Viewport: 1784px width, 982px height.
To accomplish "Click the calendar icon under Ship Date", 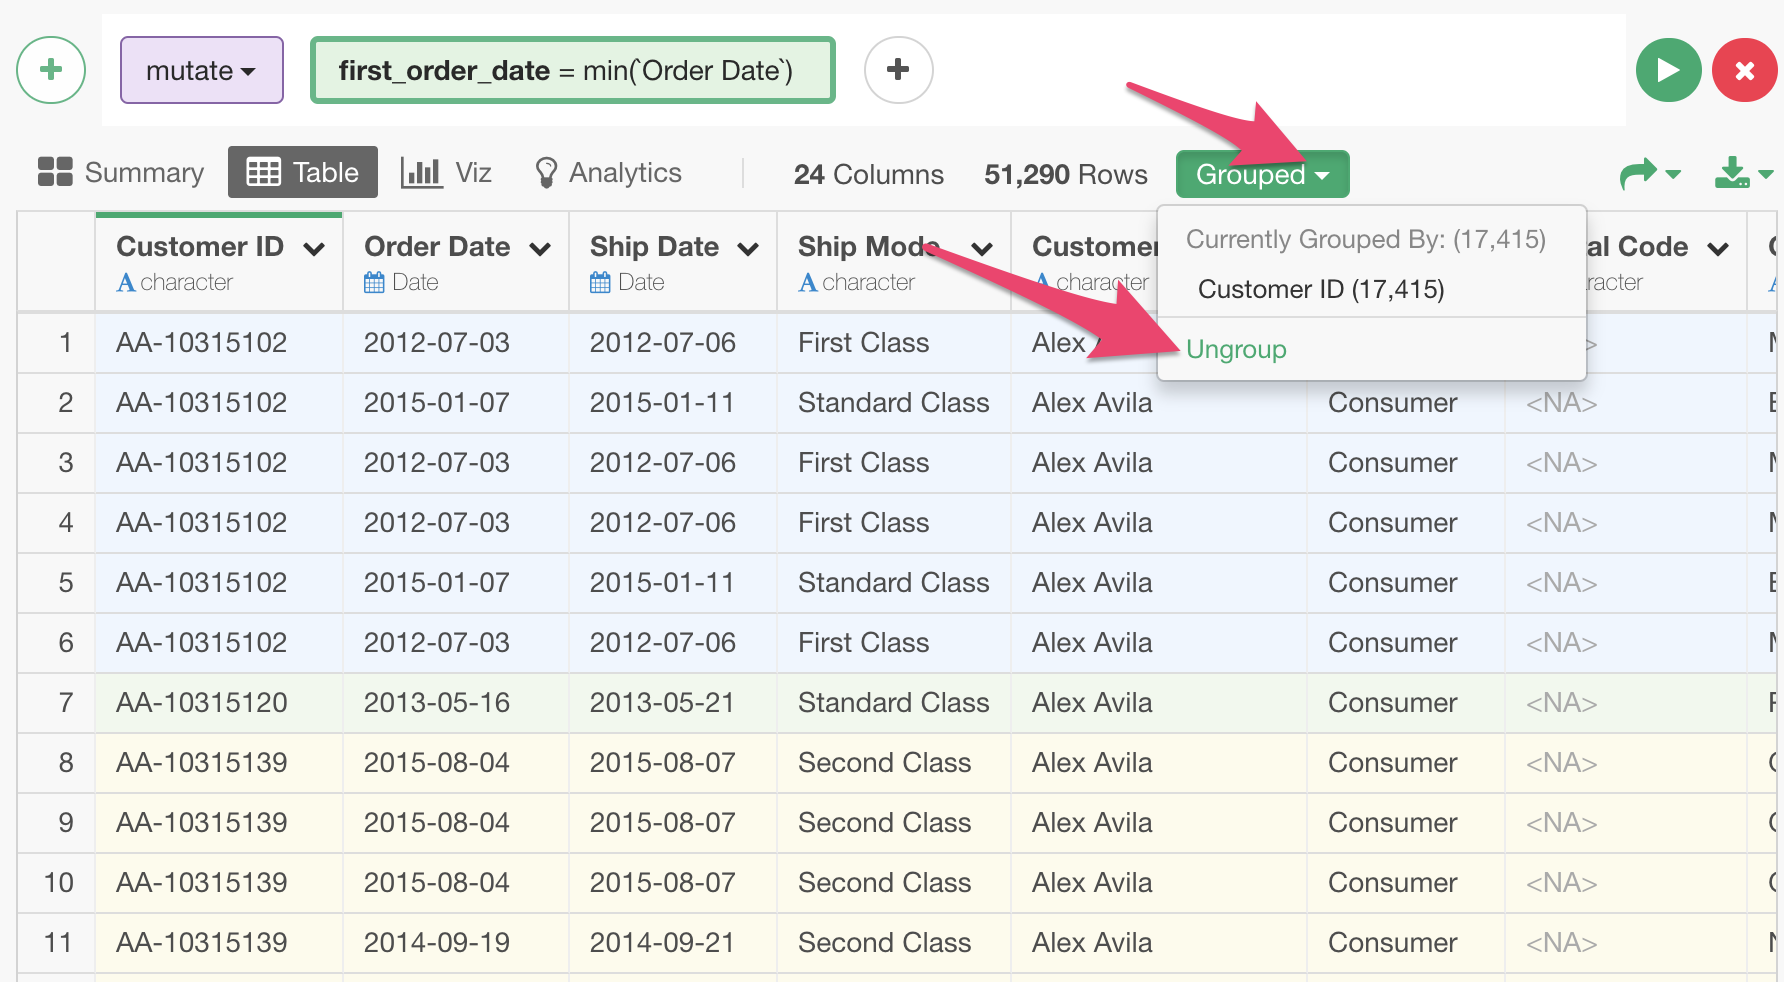I will click(600, 283).
